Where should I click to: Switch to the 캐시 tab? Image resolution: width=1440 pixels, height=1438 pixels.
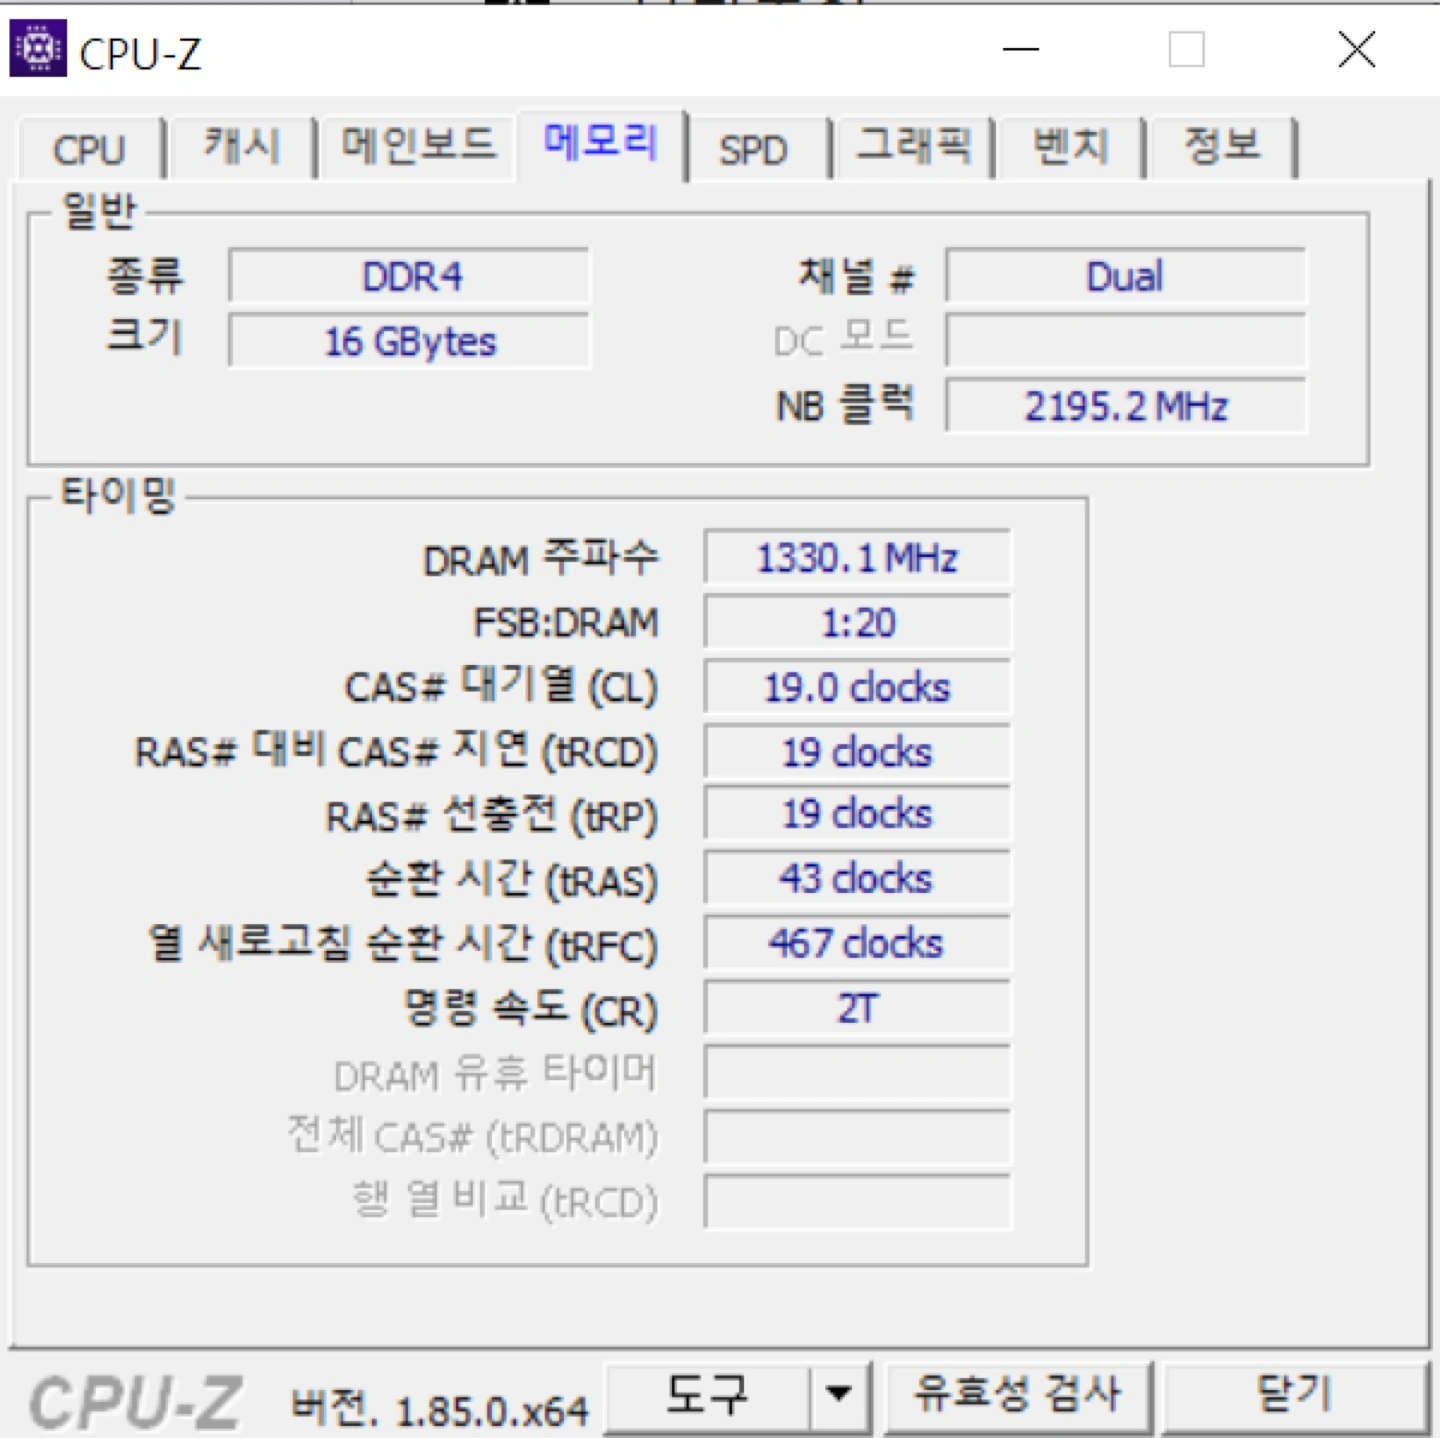click(242, 147)
